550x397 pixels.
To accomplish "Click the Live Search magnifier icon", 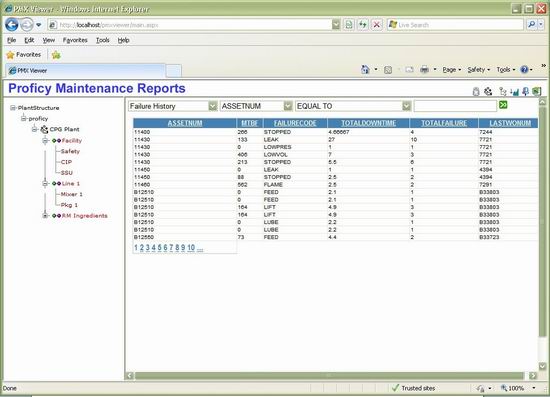I will (531, 25).
